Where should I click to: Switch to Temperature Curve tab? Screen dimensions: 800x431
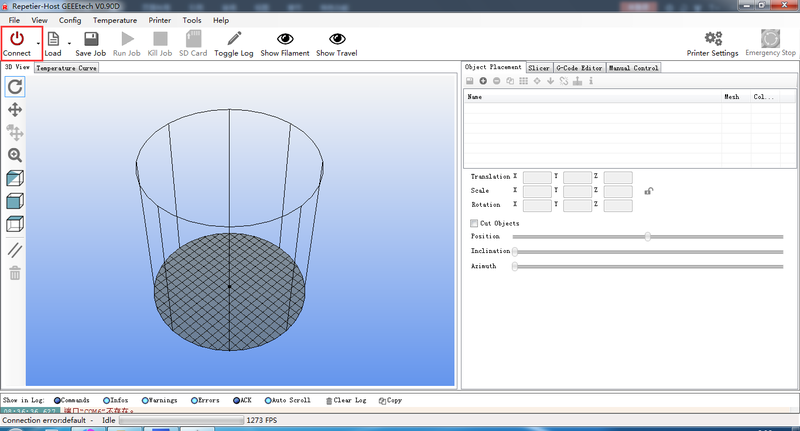pos(66,68)
